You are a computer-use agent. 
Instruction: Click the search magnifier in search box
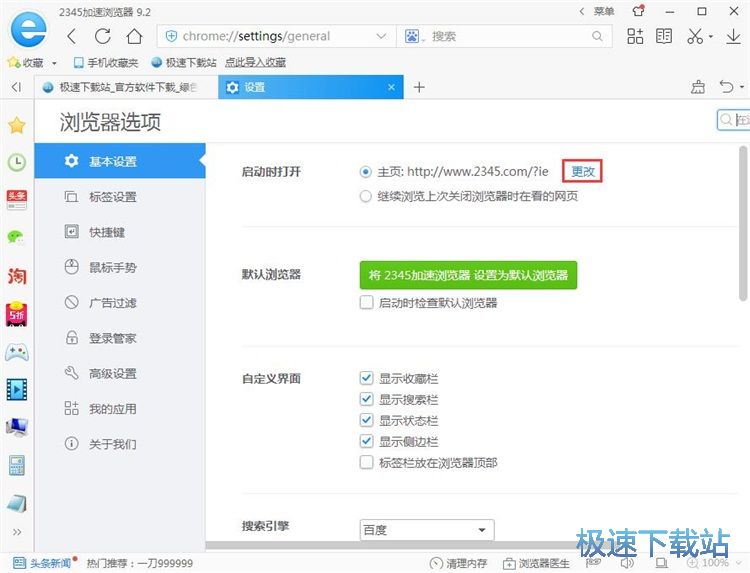click(597, 36)
